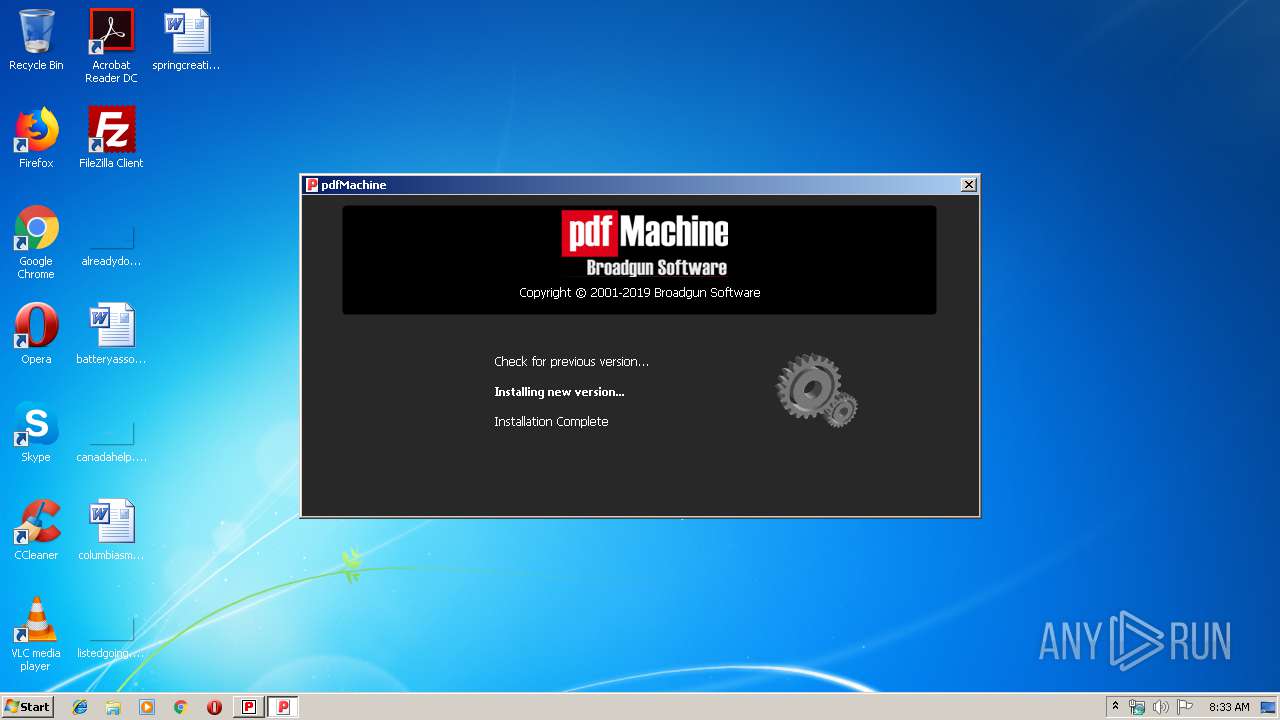Open the springcreati... Word document
This screenshot has width=1280, height=720.
coord(186,41)
